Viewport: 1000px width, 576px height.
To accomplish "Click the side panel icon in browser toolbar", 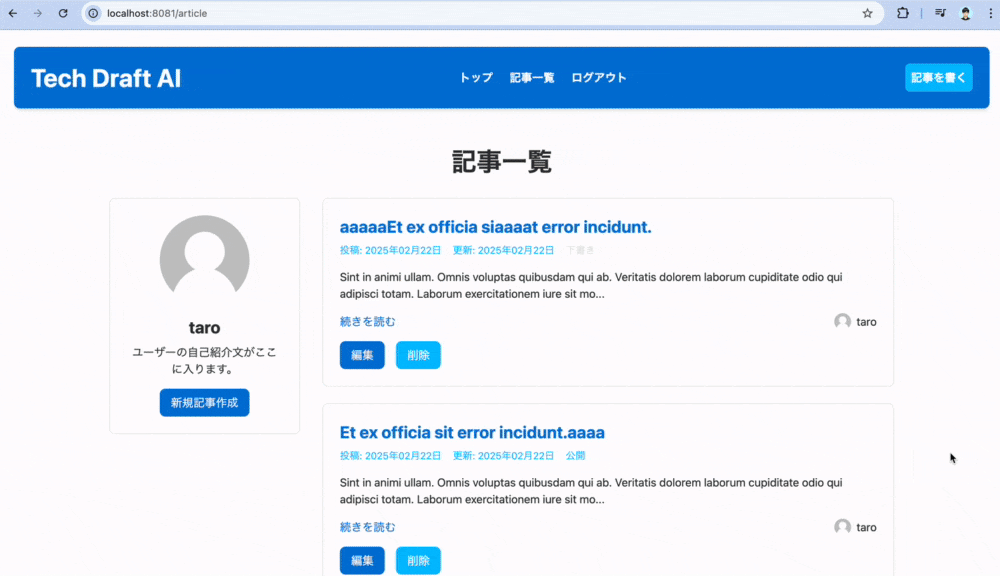I will (938, 13).
